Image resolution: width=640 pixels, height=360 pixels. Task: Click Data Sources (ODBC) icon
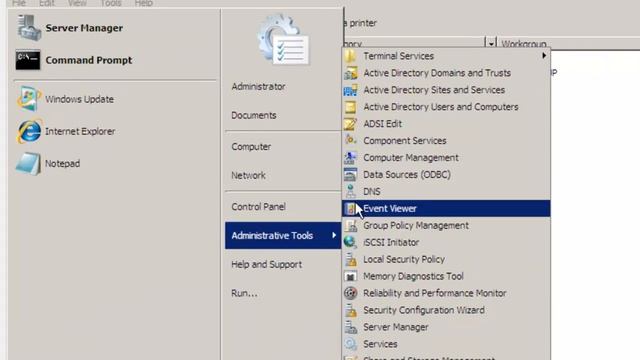click(350, 175)
